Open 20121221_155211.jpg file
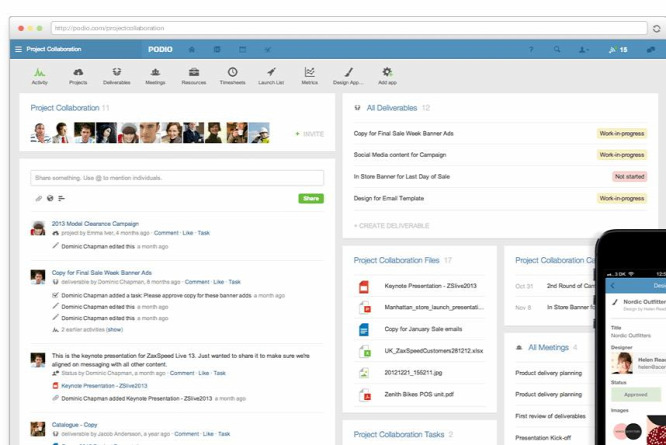Image resolution: width=666 pixels, height=445 pixels. (x=413, y=372)
